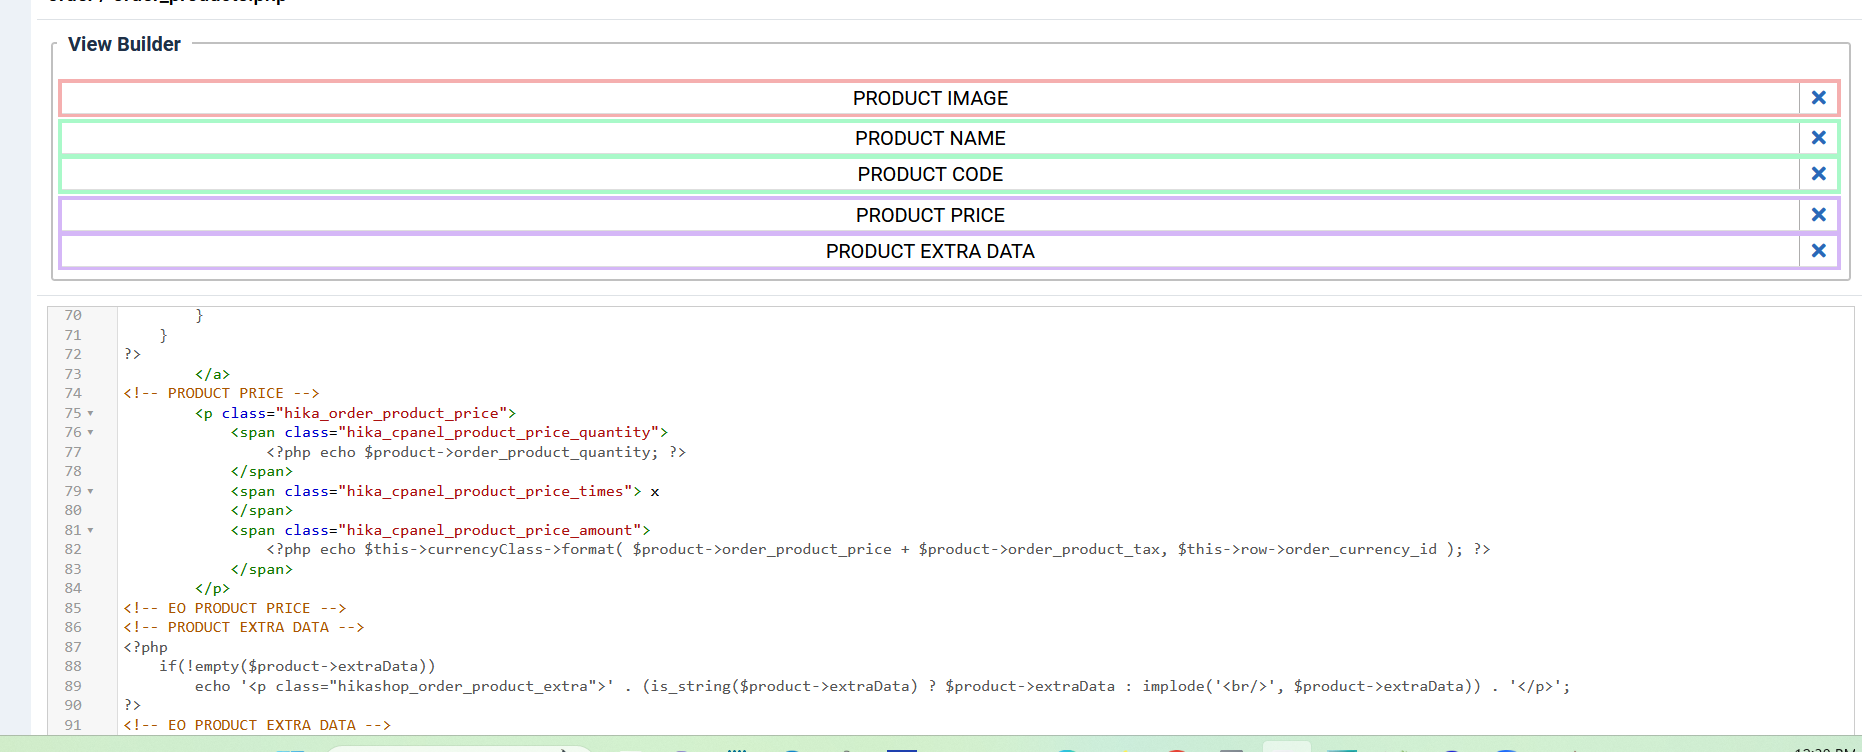Select the PRODUCT PRICE row in View Builder
The image size is (1862, 752).
[x=929, y=215]
